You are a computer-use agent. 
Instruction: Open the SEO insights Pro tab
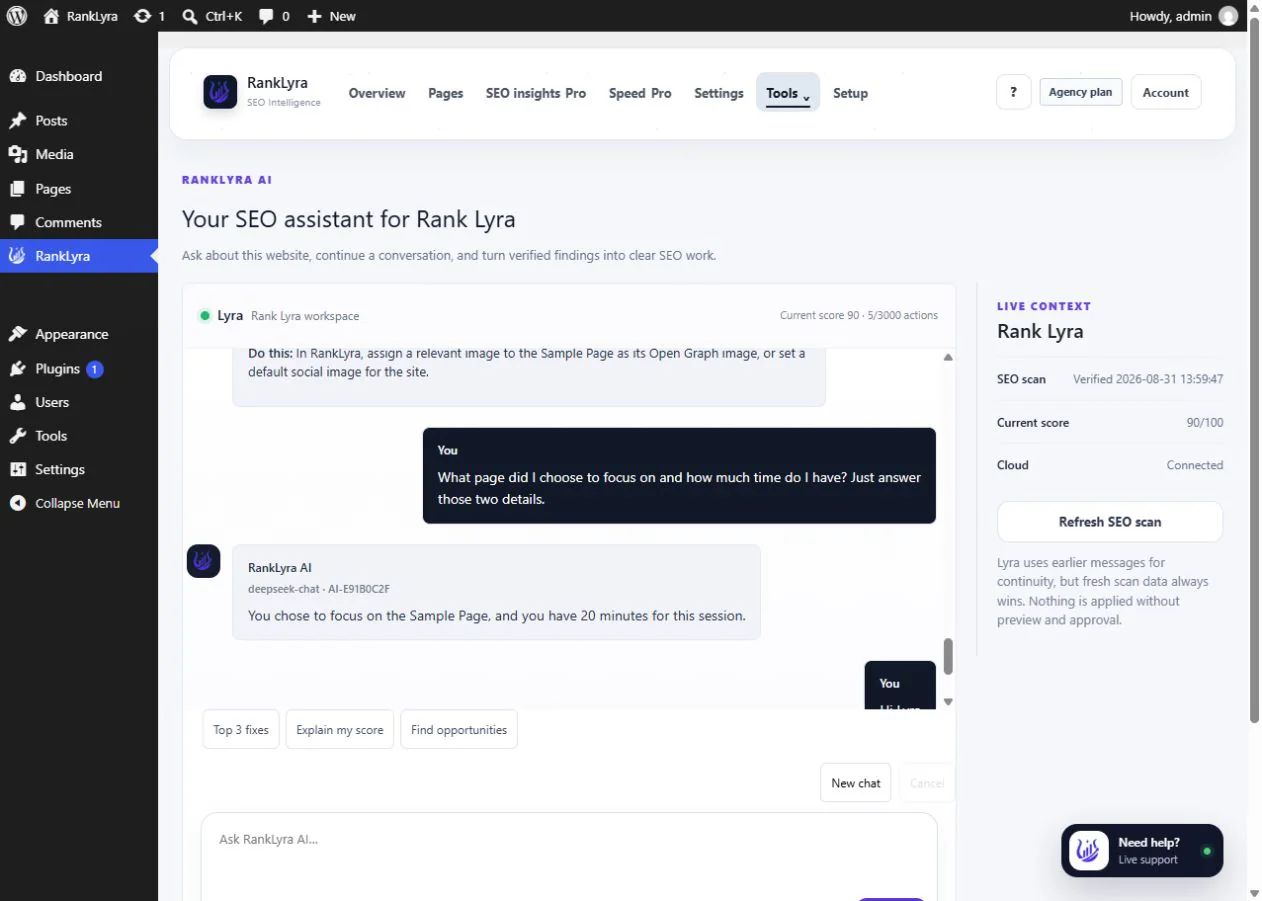(x=536, y=93)
